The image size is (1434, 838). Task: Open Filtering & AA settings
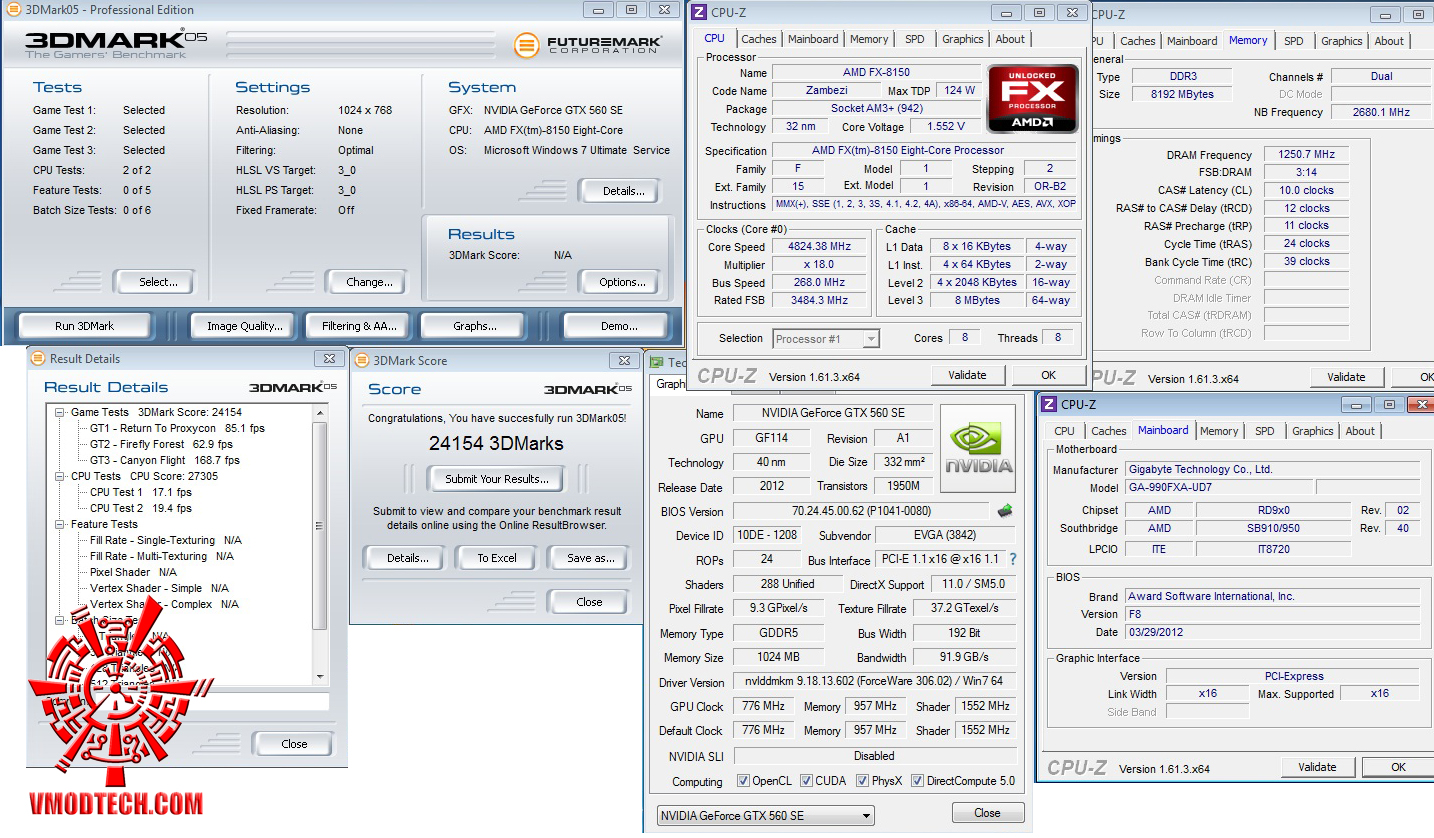point(359,326)
